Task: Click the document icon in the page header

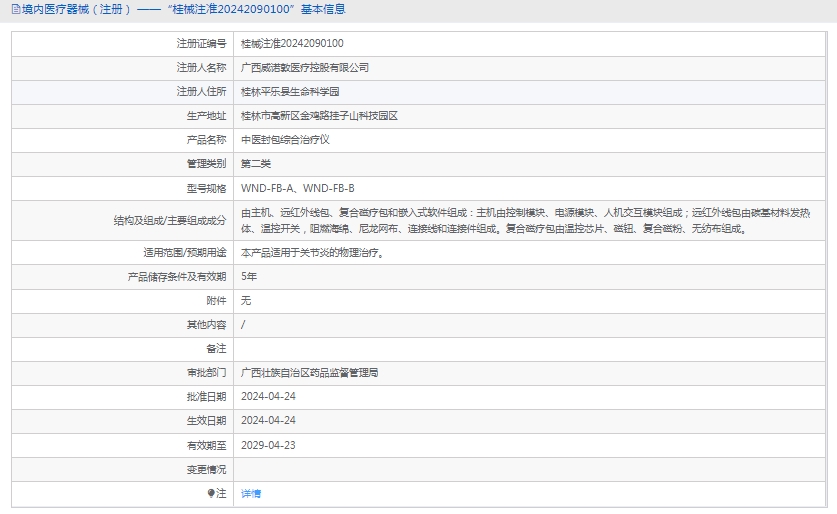Action: 15,9
